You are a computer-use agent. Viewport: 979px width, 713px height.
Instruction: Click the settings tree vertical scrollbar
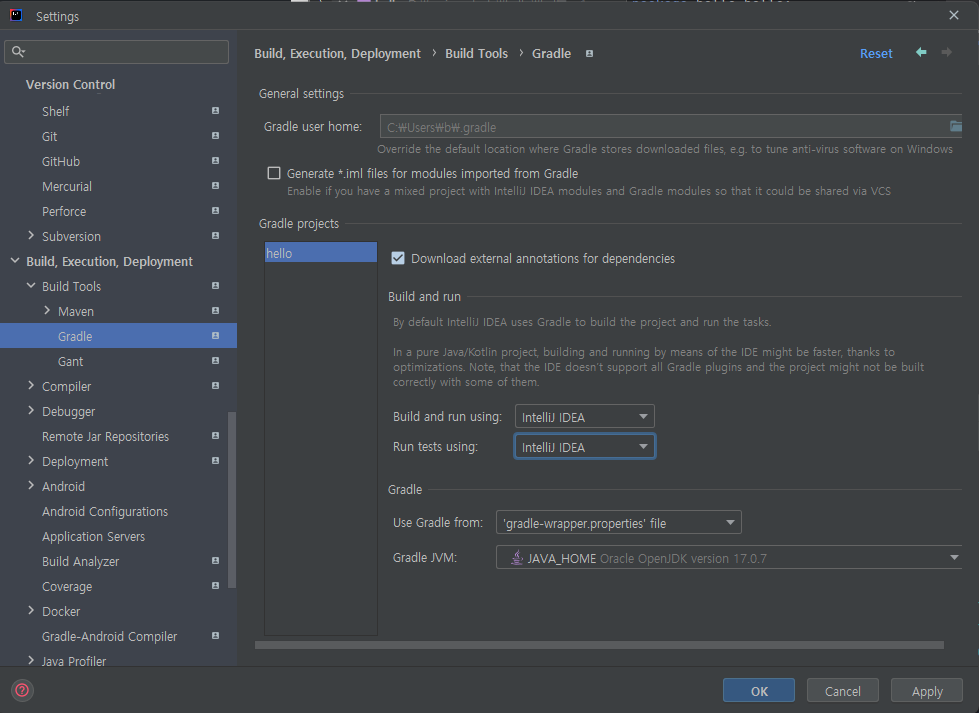coord(232,499)
